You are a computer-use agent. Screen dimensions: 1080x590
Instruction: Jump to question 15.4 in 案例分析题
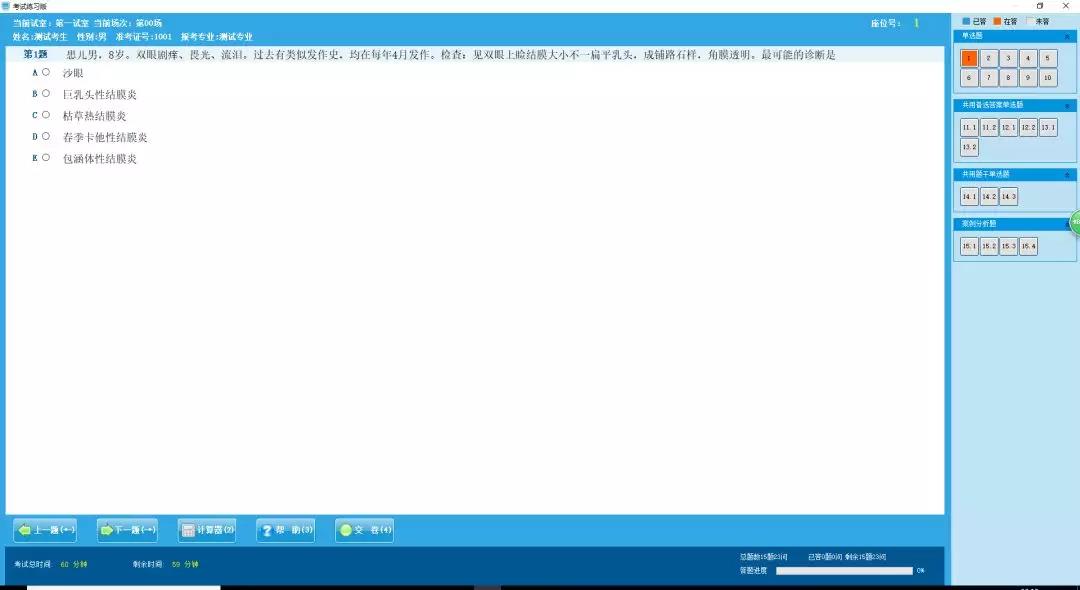click(1028, 246)
